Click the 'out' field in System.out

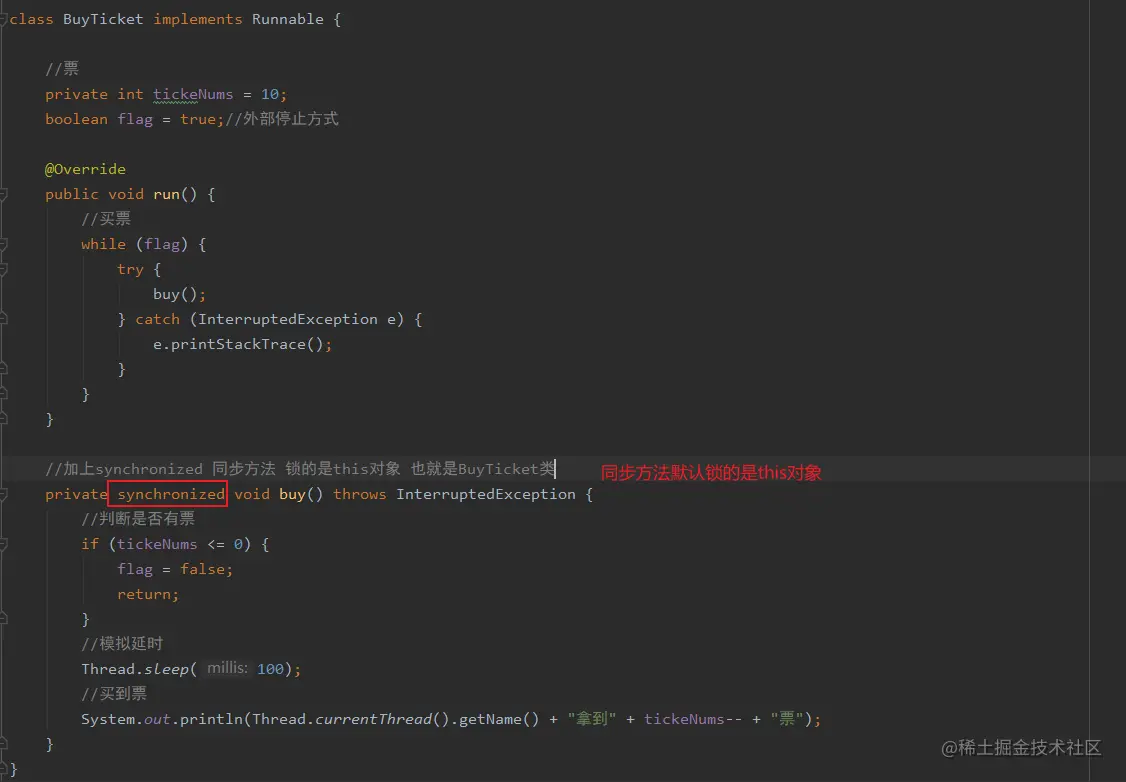coord(157,719)
